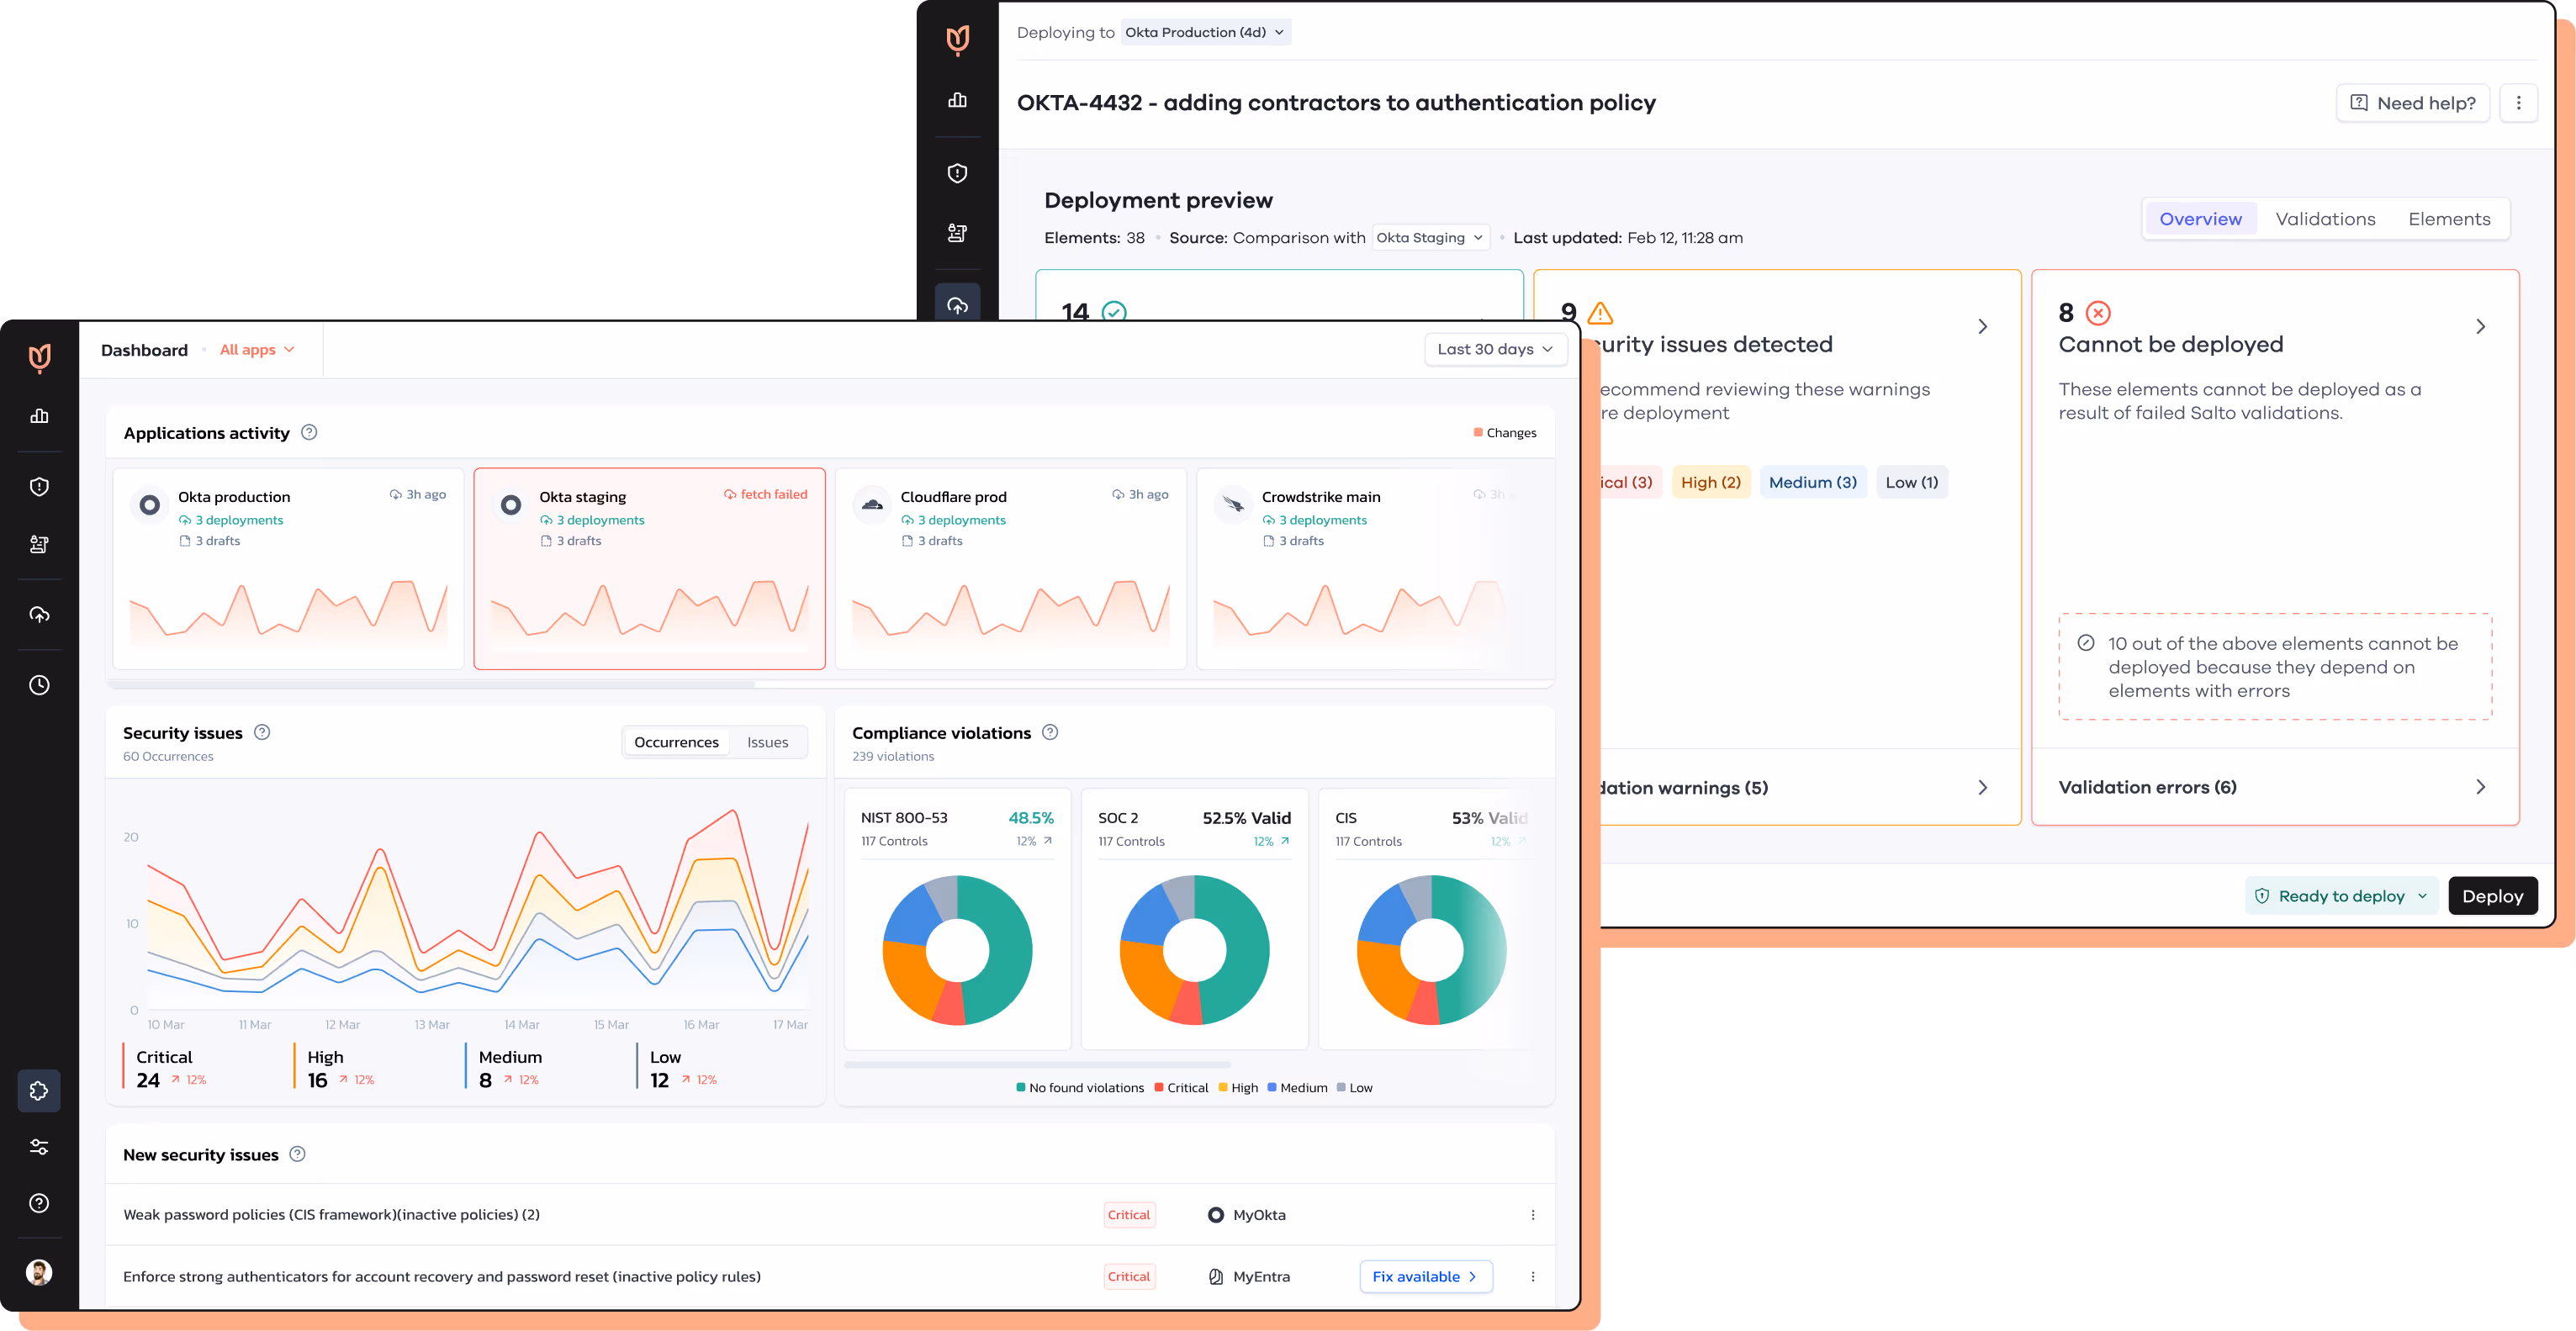Open the puzzle integrations icon in sidebar

tap(39, 1091)
